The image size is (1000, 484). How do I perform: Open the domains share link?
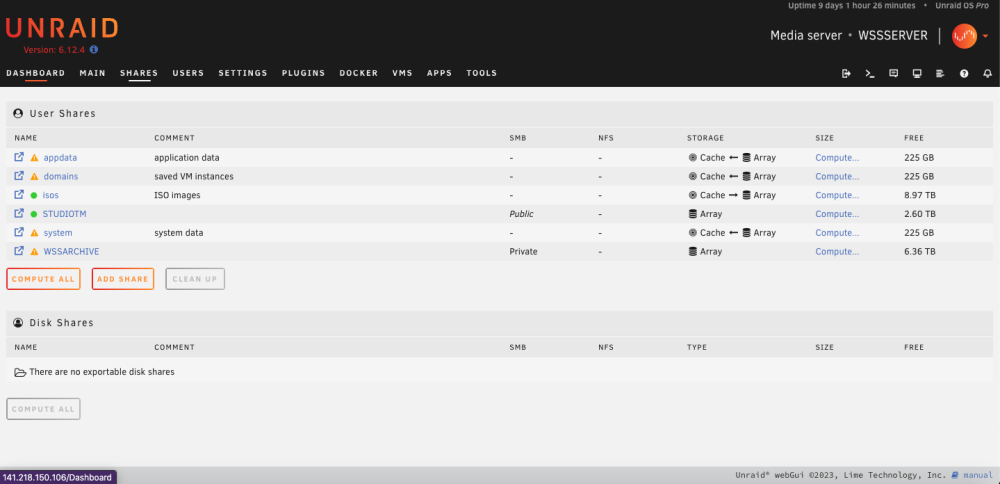tap(61, 177)
